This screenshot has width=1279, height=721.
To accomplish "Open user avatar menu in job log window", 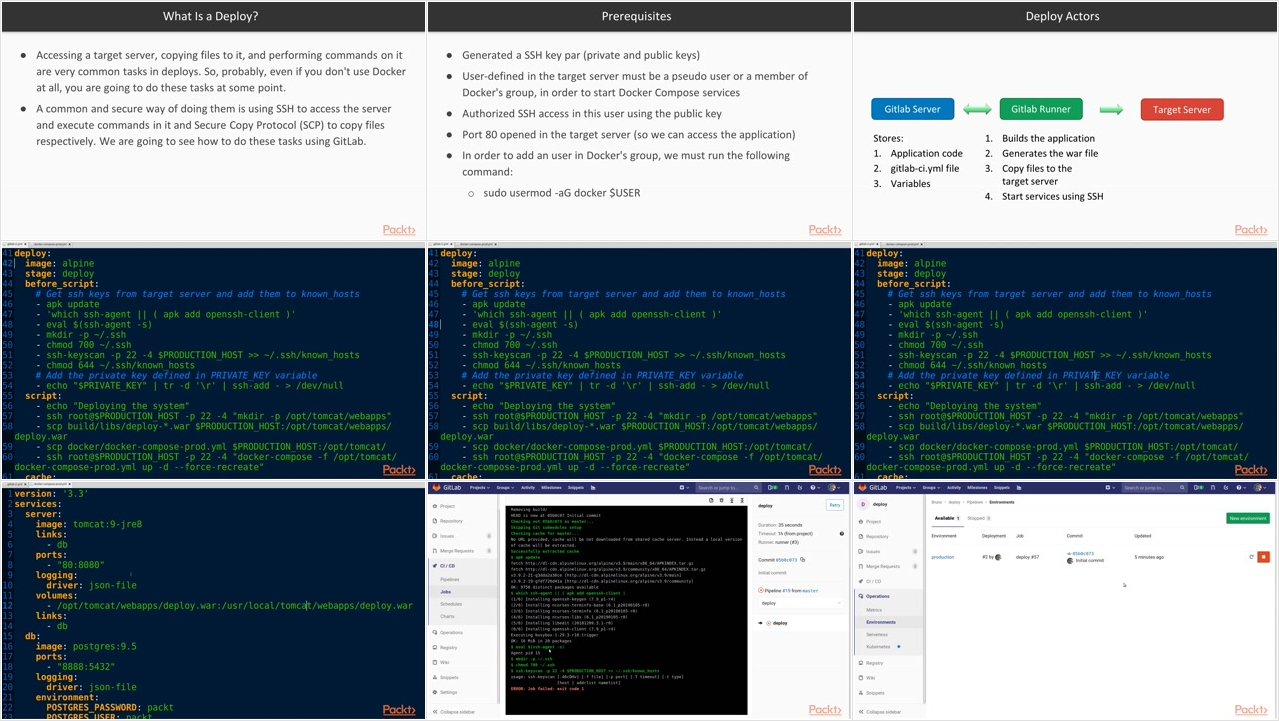I will (834, 487).
